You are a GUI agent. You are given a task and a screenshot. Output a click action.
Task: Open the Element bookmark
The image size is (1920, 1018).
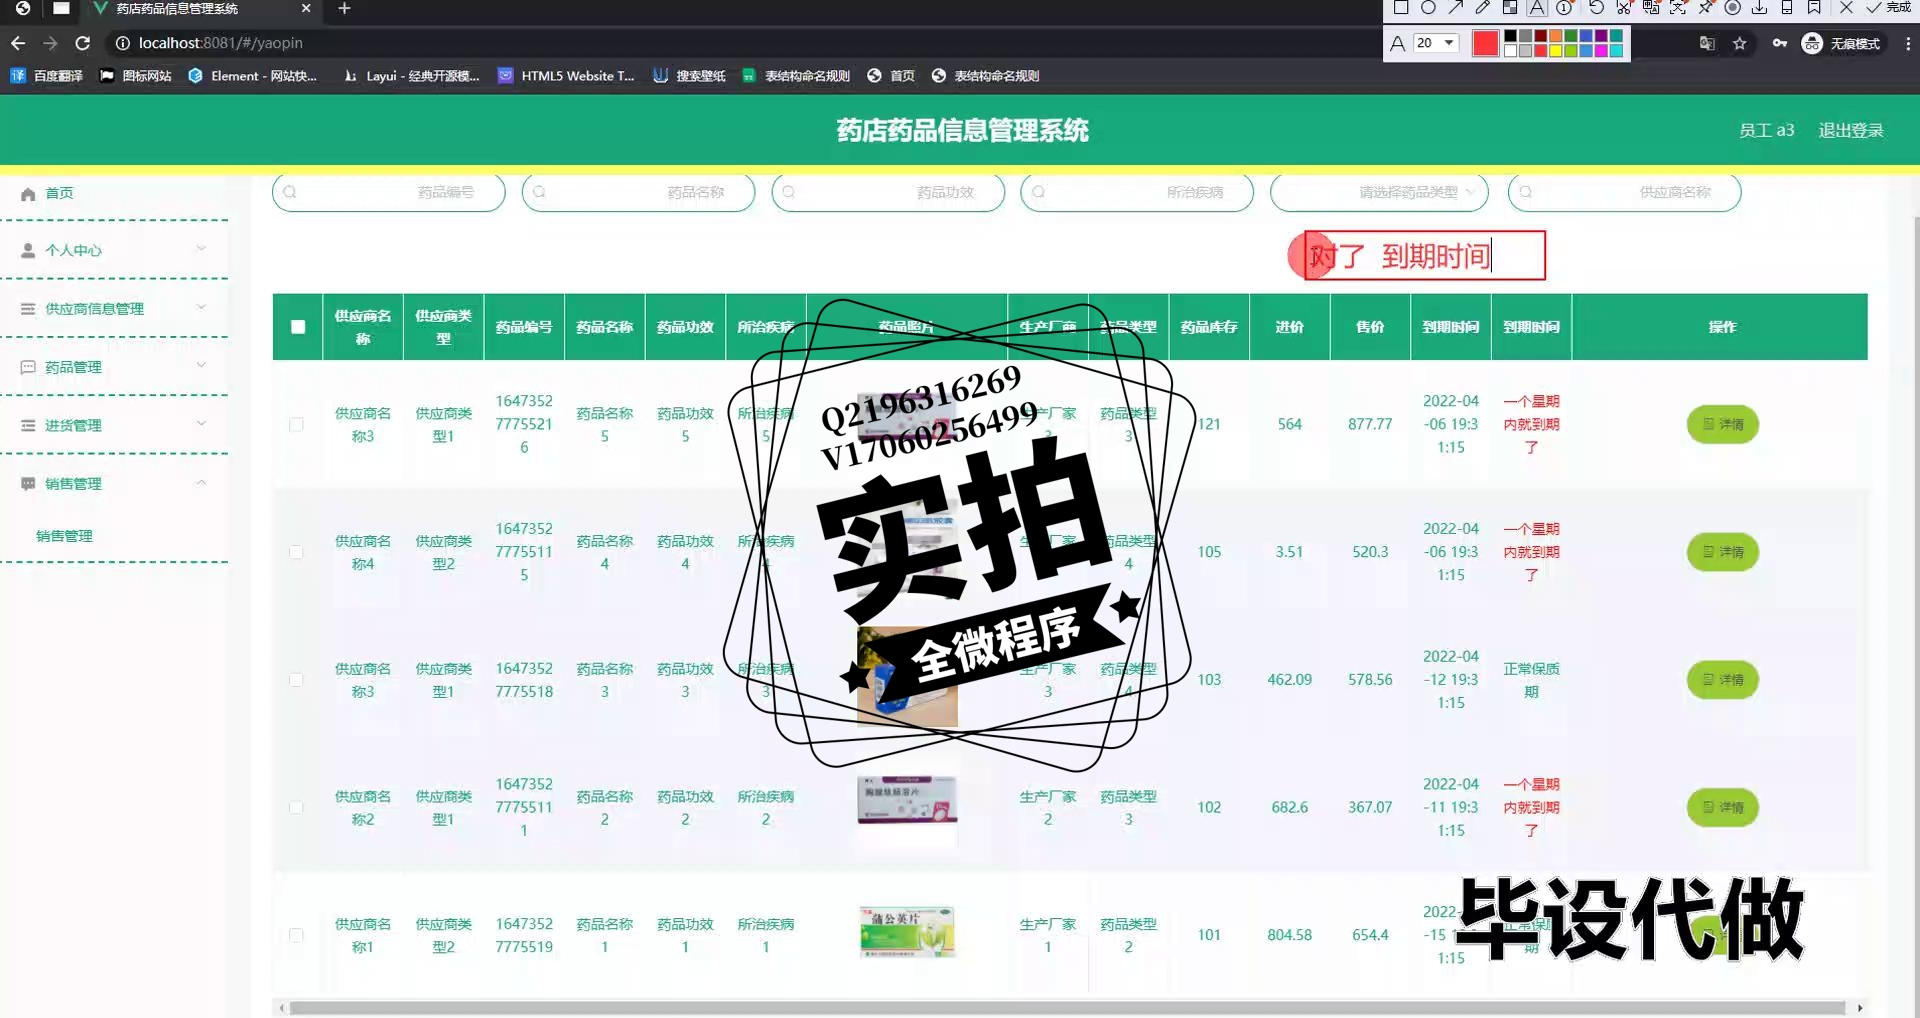(252, 76)
